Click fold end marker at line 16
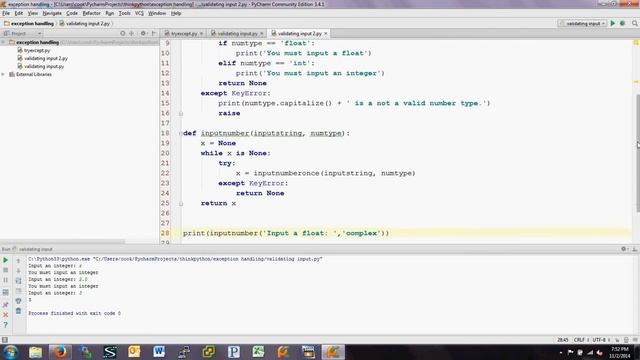Image resolution: width=640 pixels, height=360 pixels. pyautogui.click(x=180, y=113)
